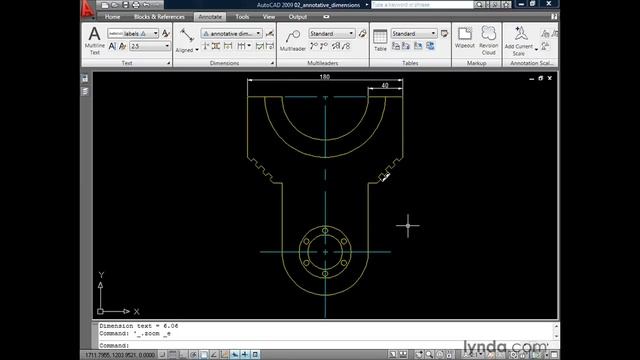Click the ribbon minimize toggle button after Output
Screen dimensions: 640x360
(326, 17)
